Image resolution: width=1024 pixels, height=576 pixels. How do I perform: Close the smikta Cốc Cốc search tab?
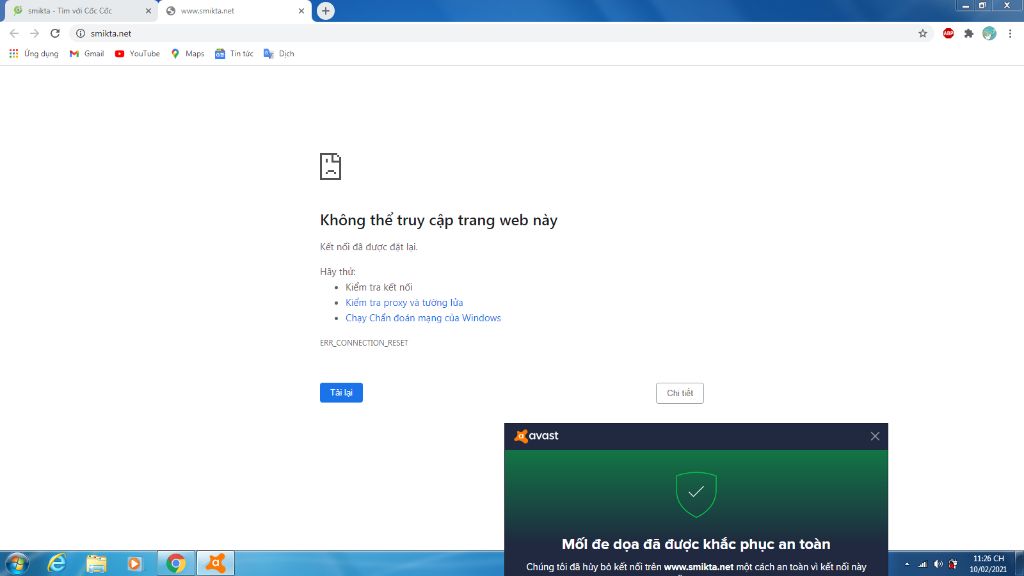148,11
